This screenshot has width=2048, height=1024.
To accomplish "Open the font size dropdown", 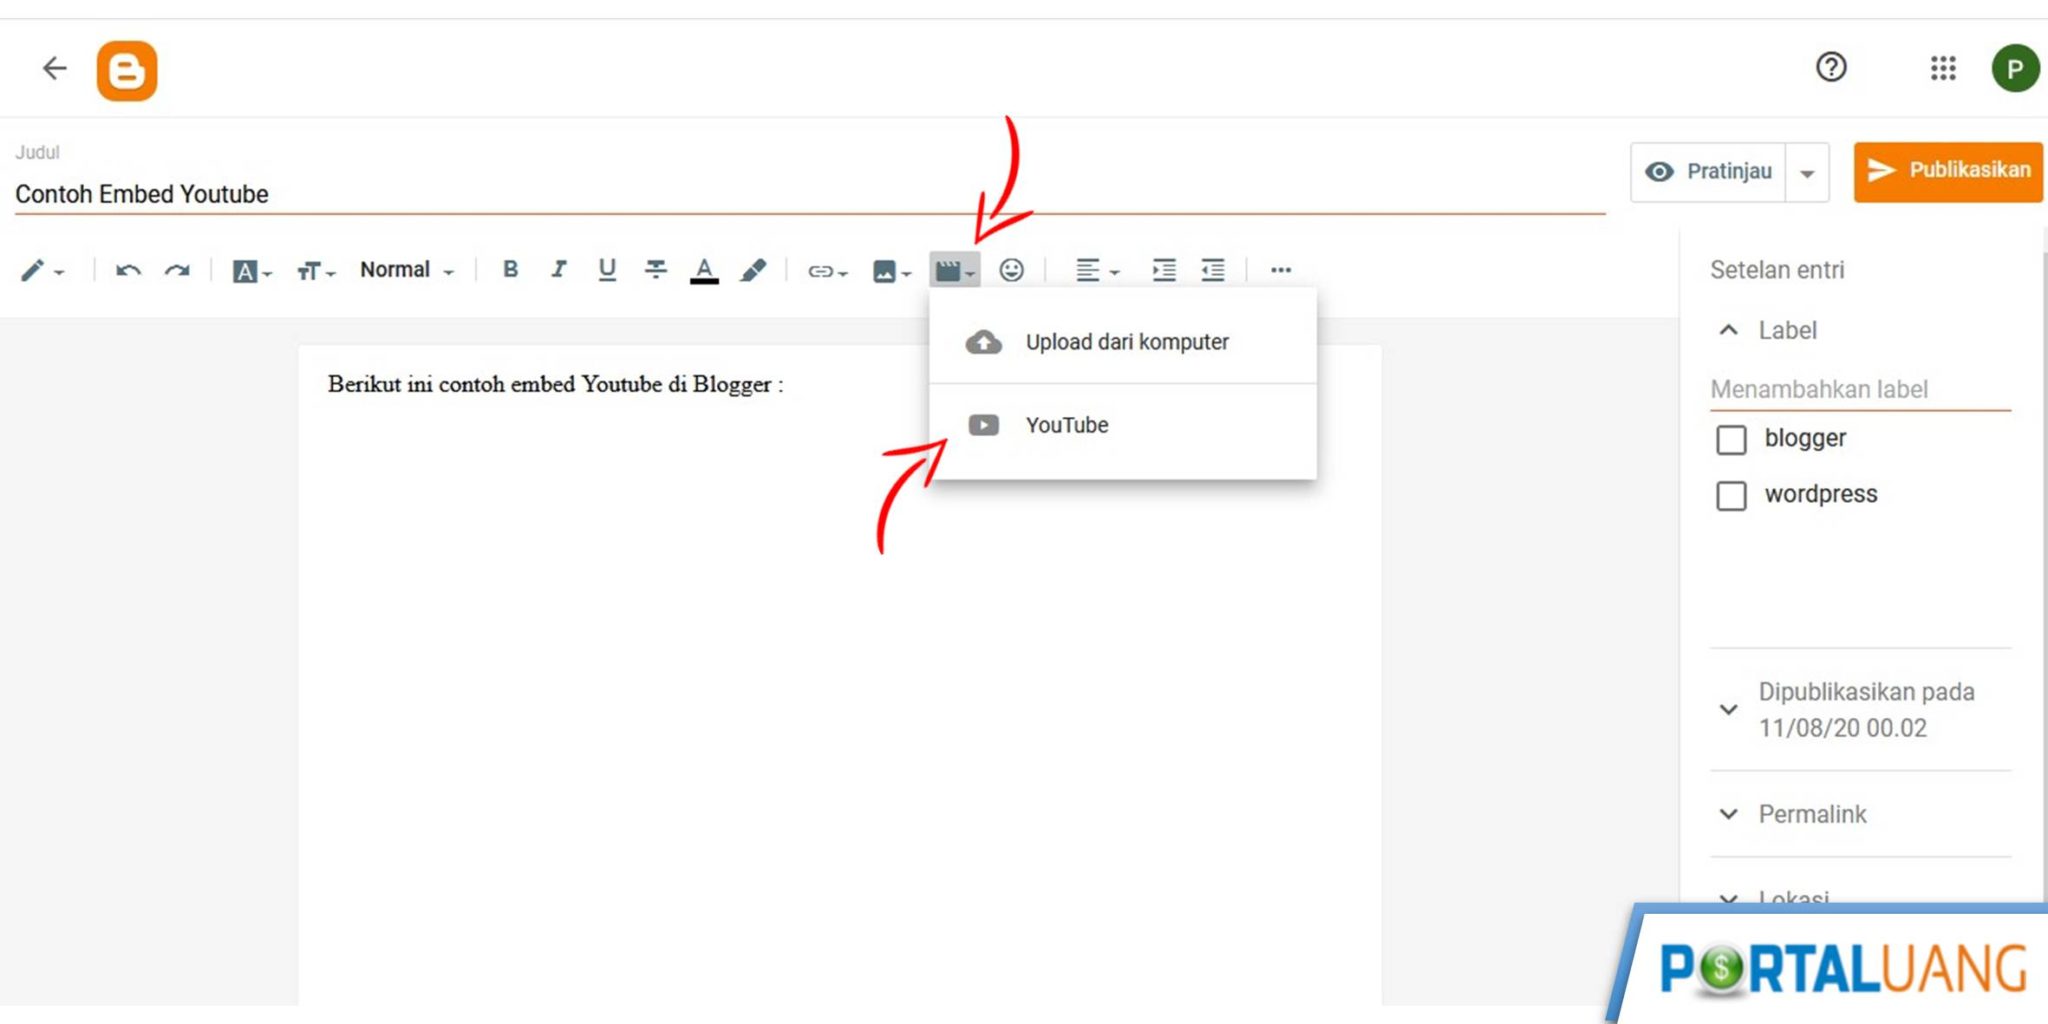I will [315, 271].
